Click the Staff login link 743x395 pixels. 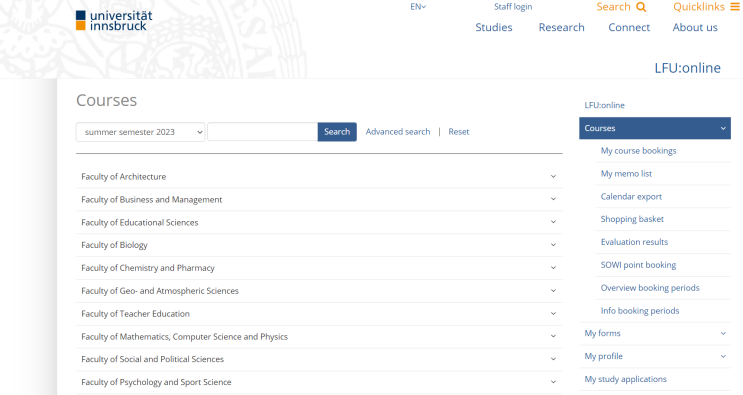point(513,7)
